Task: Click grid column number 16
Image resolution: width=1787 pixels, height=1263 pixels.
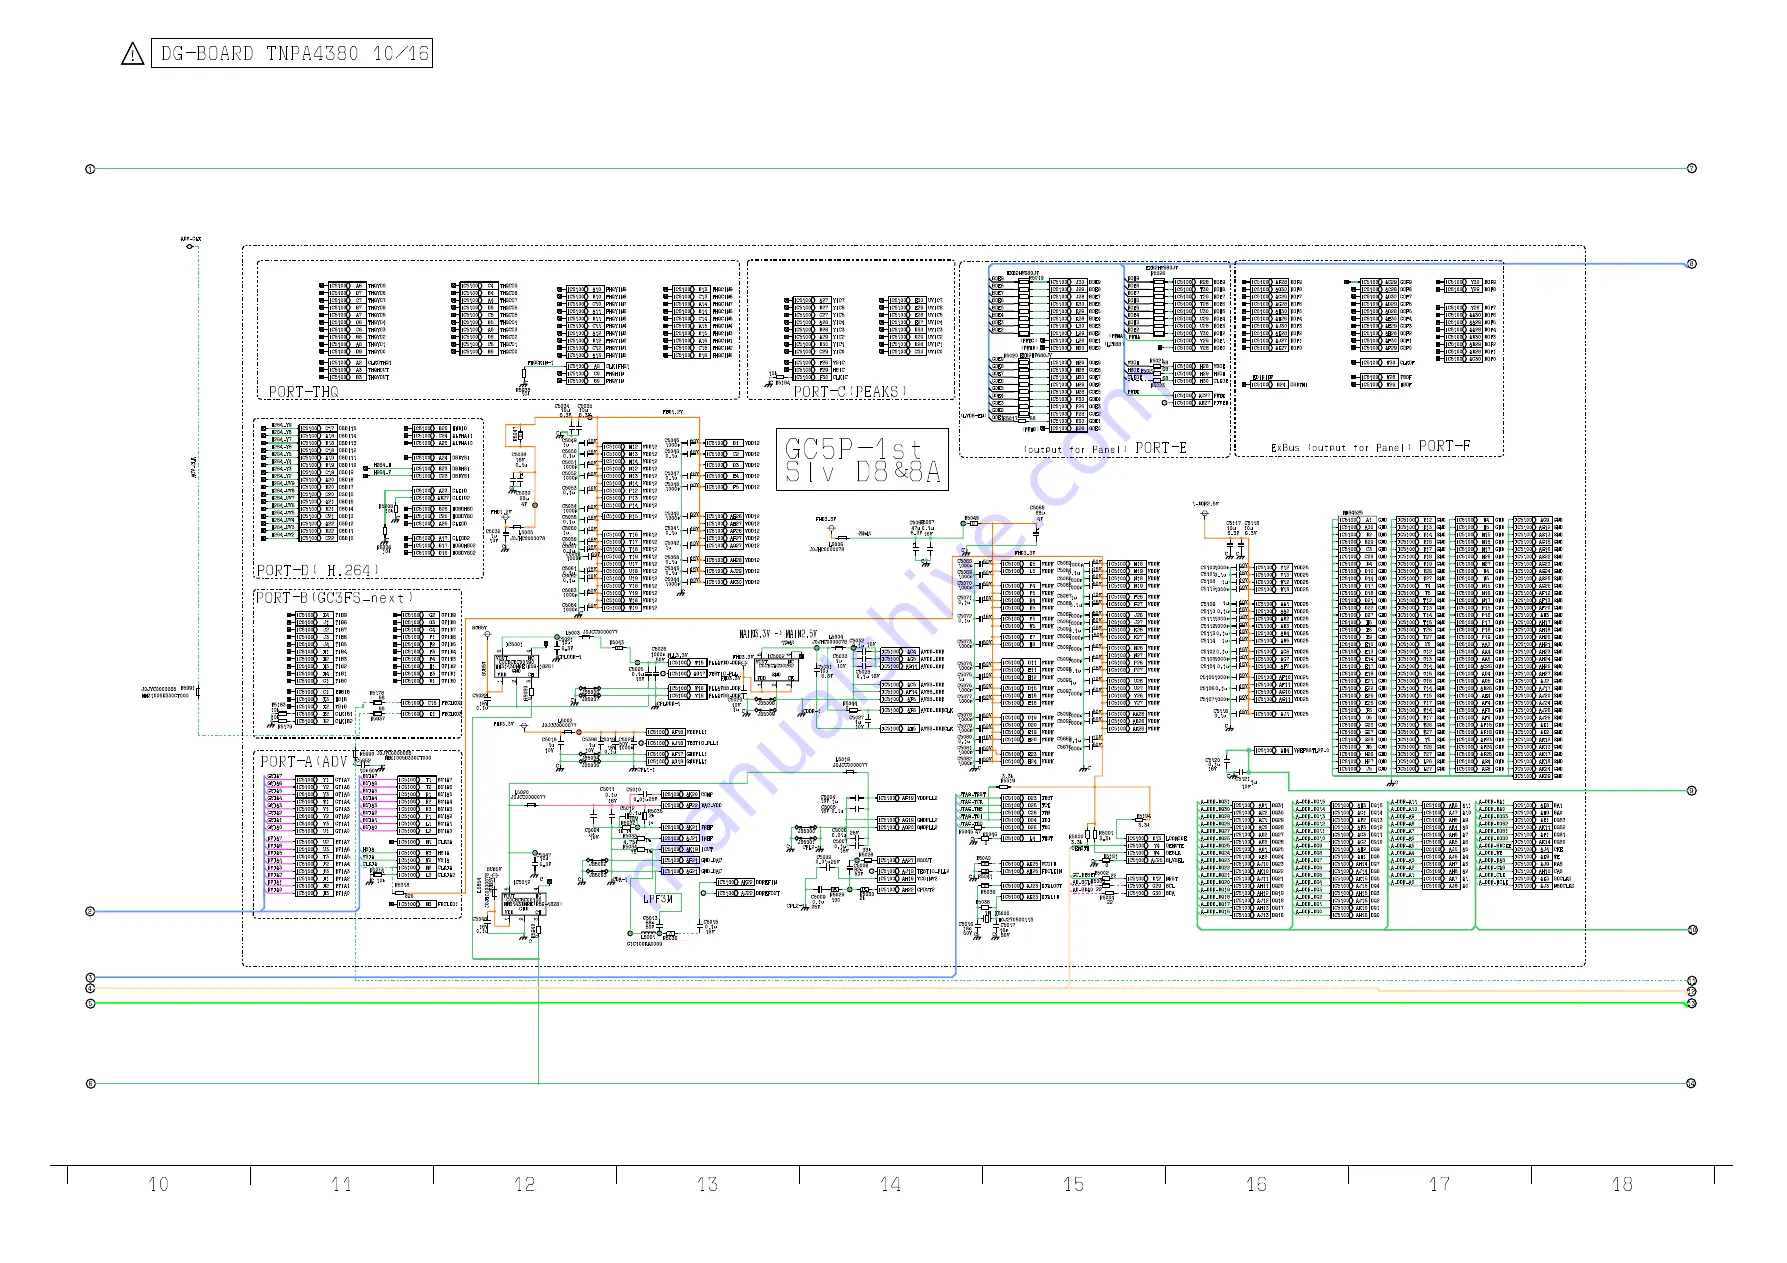Action: coord(1256,1185)
